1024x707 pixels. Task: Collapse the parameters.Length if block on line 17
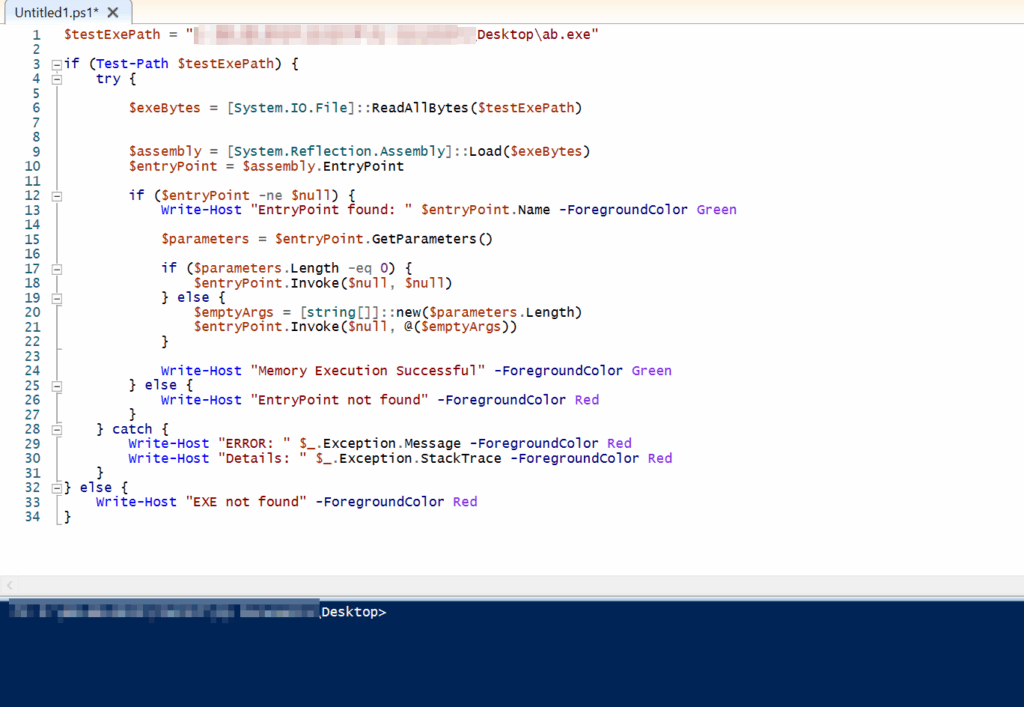(57, 269)
